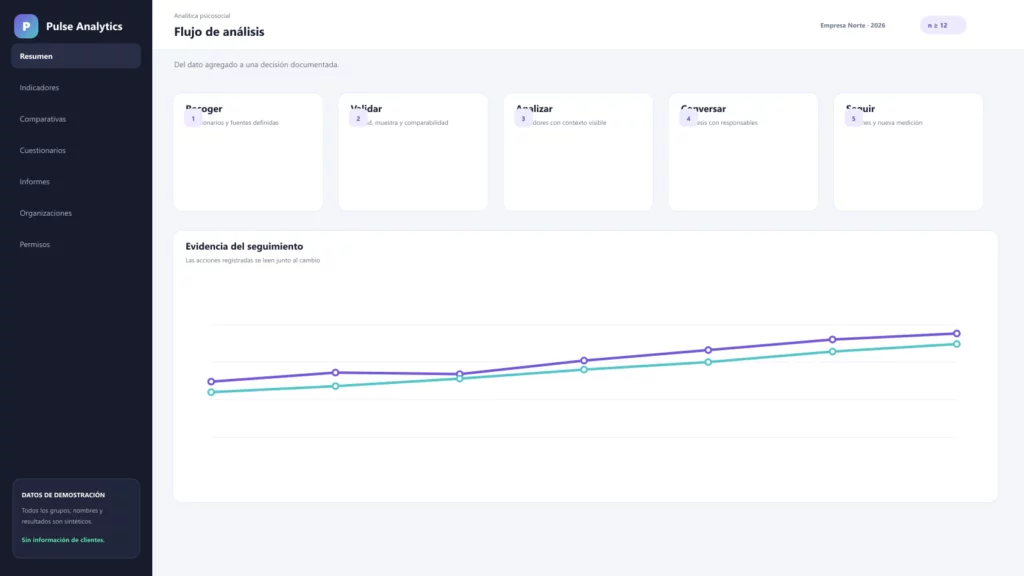The width and height of the screenshot is (1024, 576).
Task: Open the Resumen section in sidebar
Action: (x=76, y=56)
